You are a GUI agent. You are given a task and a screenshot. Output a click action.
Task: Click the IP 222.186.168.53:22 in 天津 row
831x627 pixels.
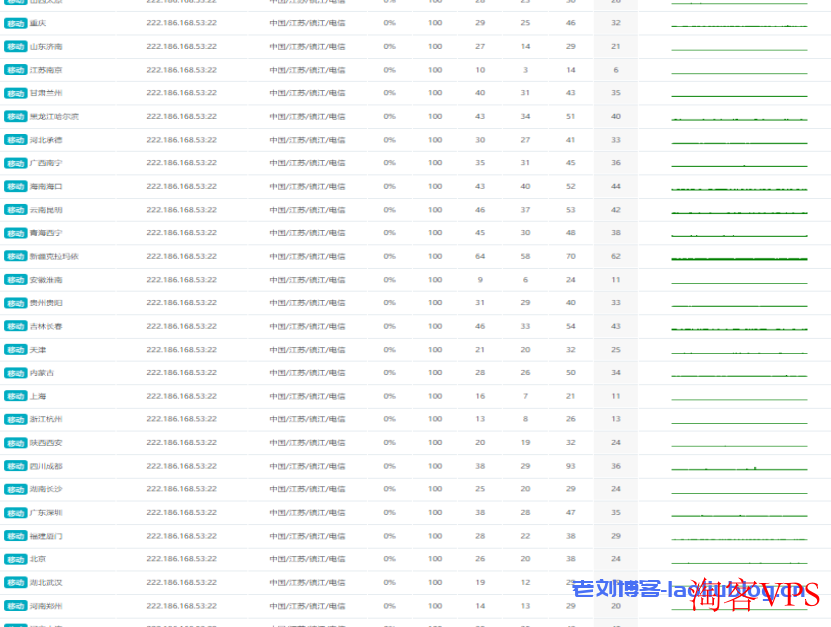181,350
